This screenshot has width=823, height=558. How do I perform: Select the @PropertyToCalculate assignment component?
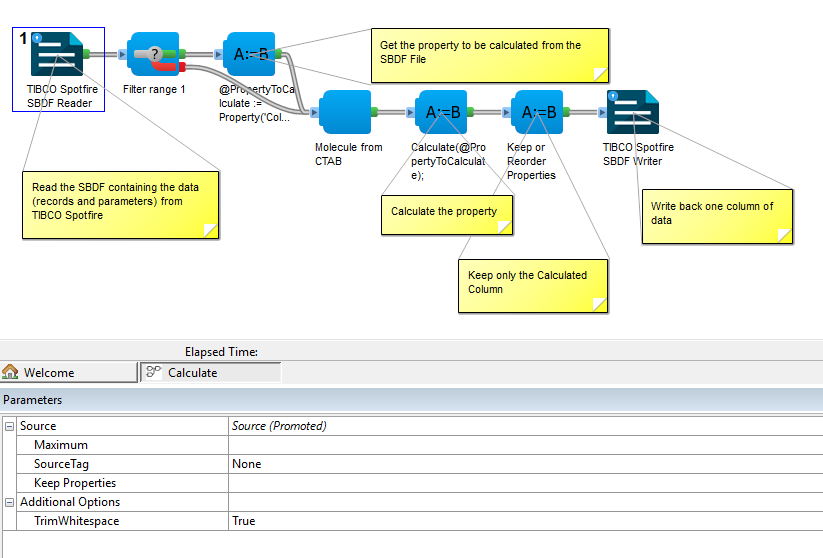point(249,54)
